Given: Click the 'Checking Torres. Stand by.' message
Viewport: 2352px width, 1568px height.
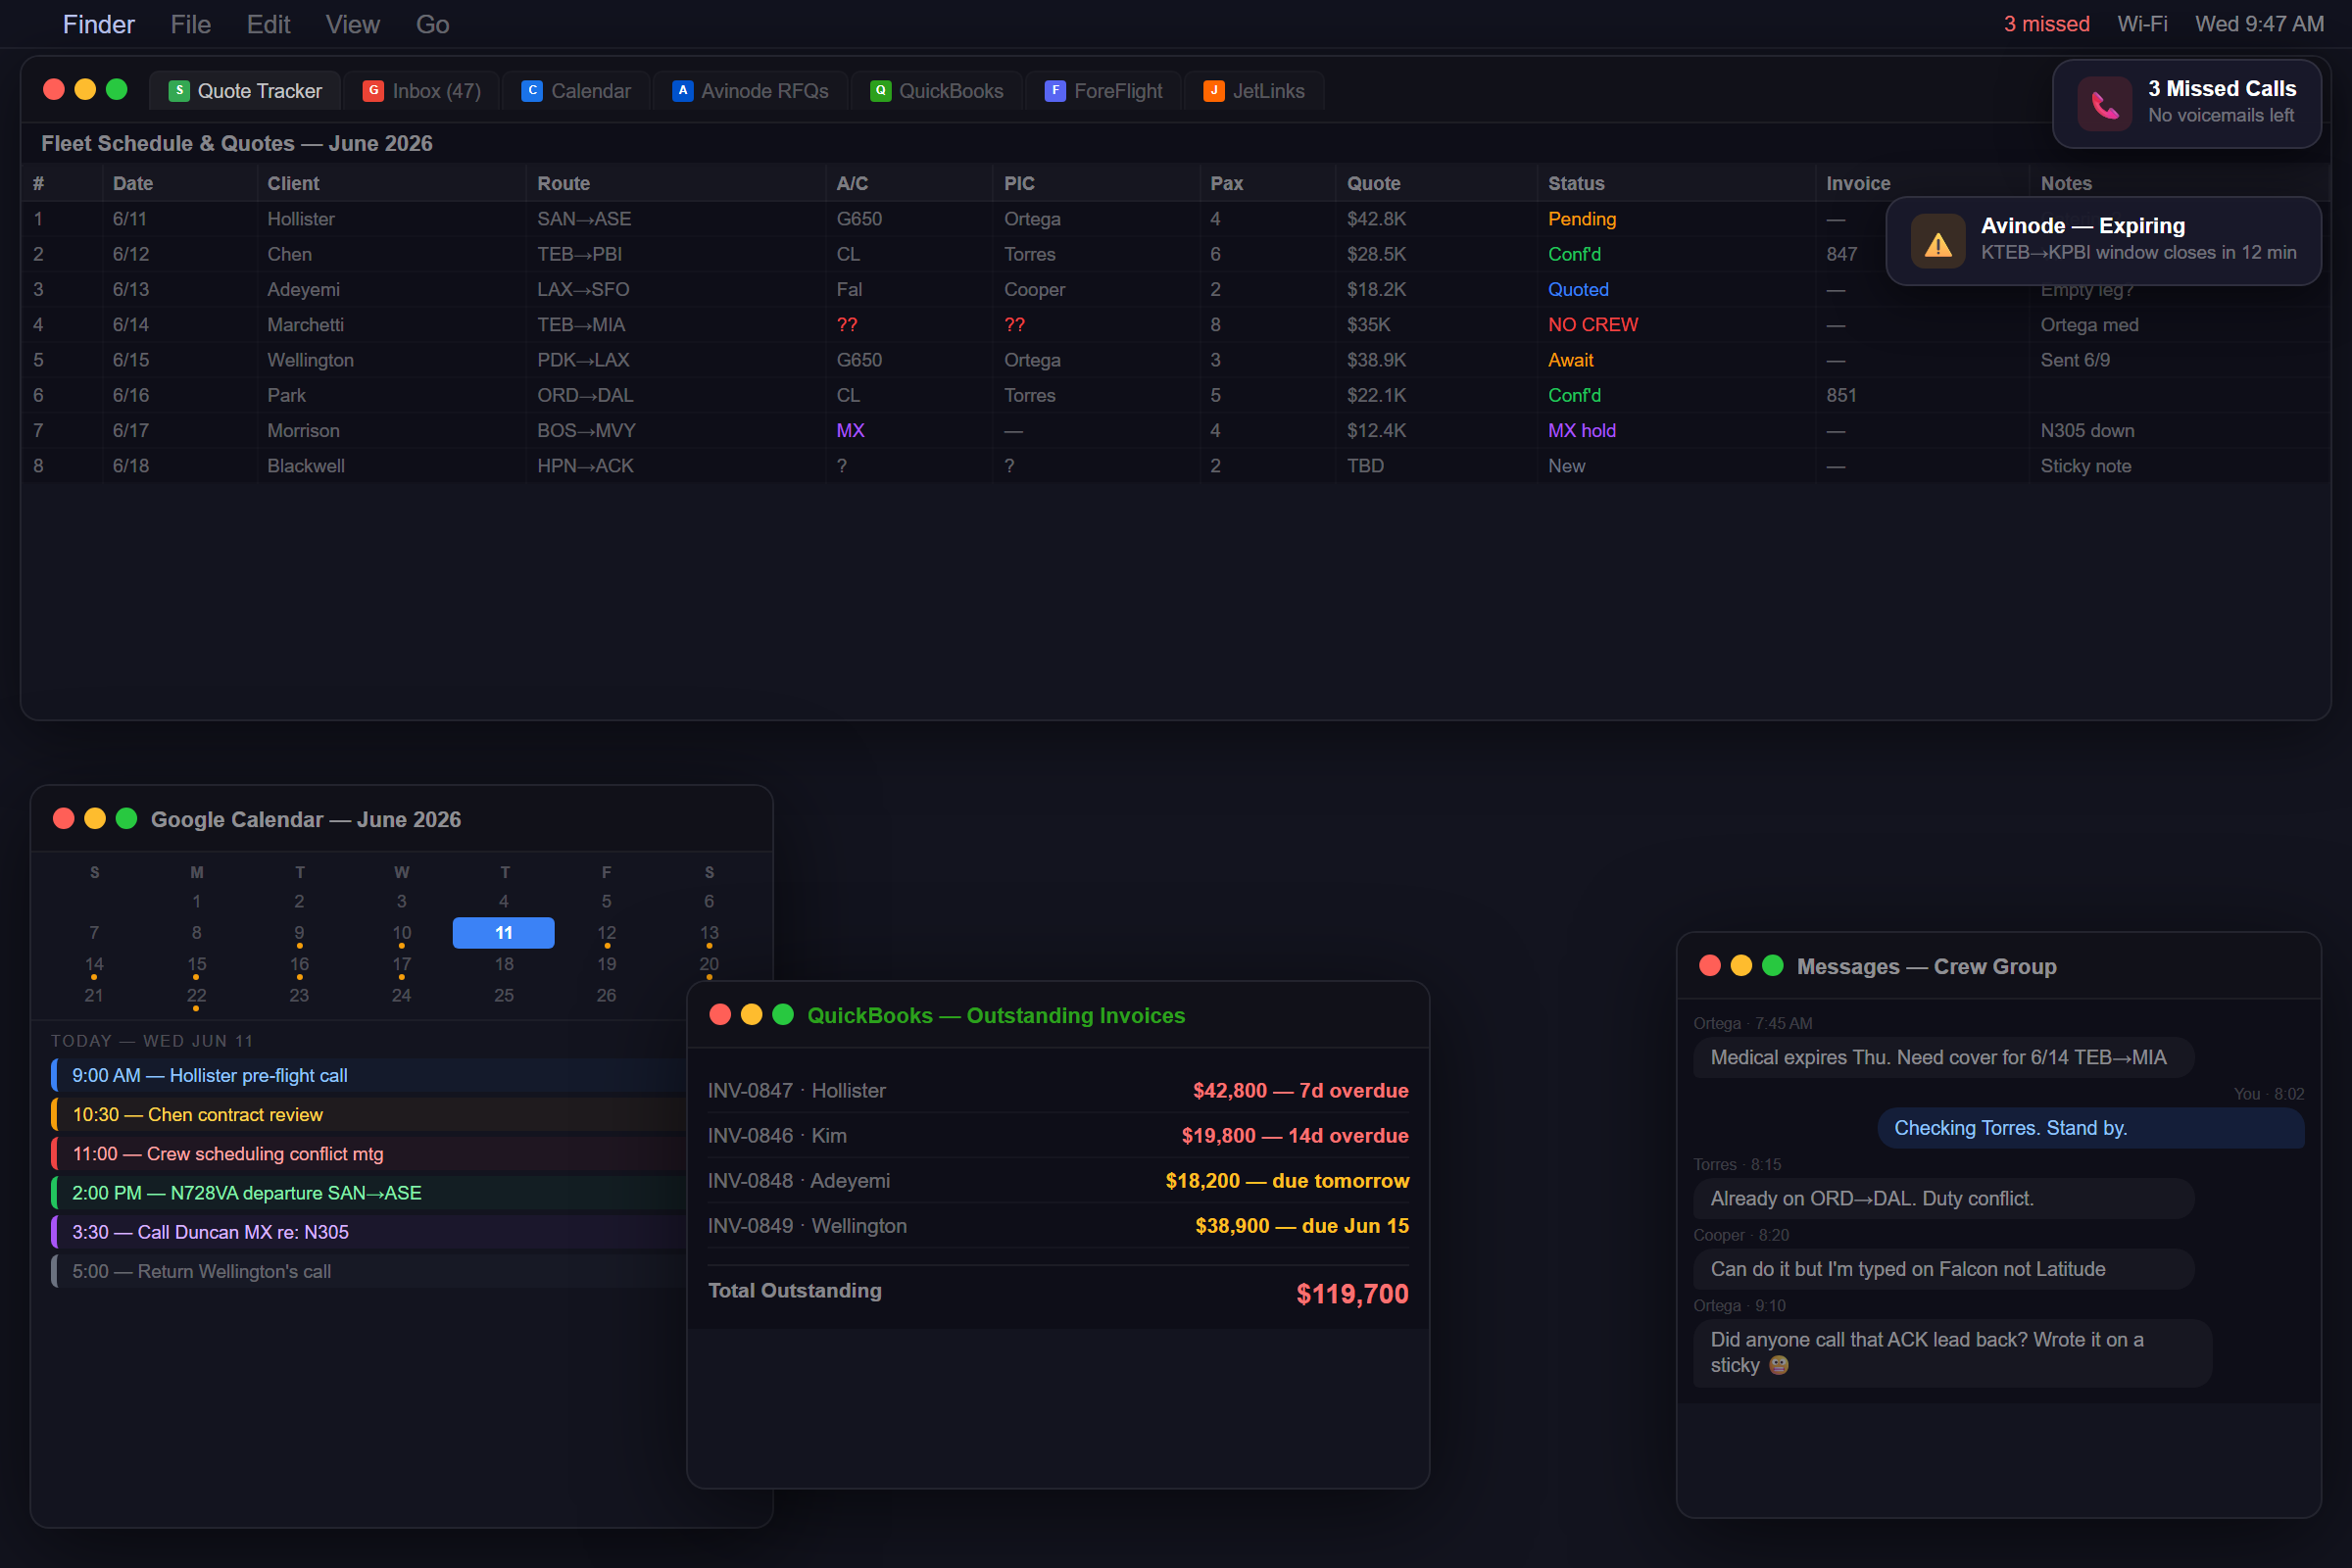Looking at the screenshot, I should [2091, 1128].
